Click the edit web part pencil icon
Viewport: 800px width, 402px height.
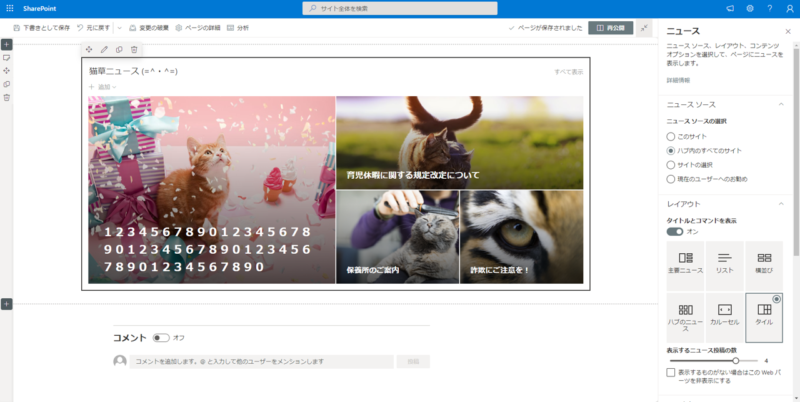104,49
